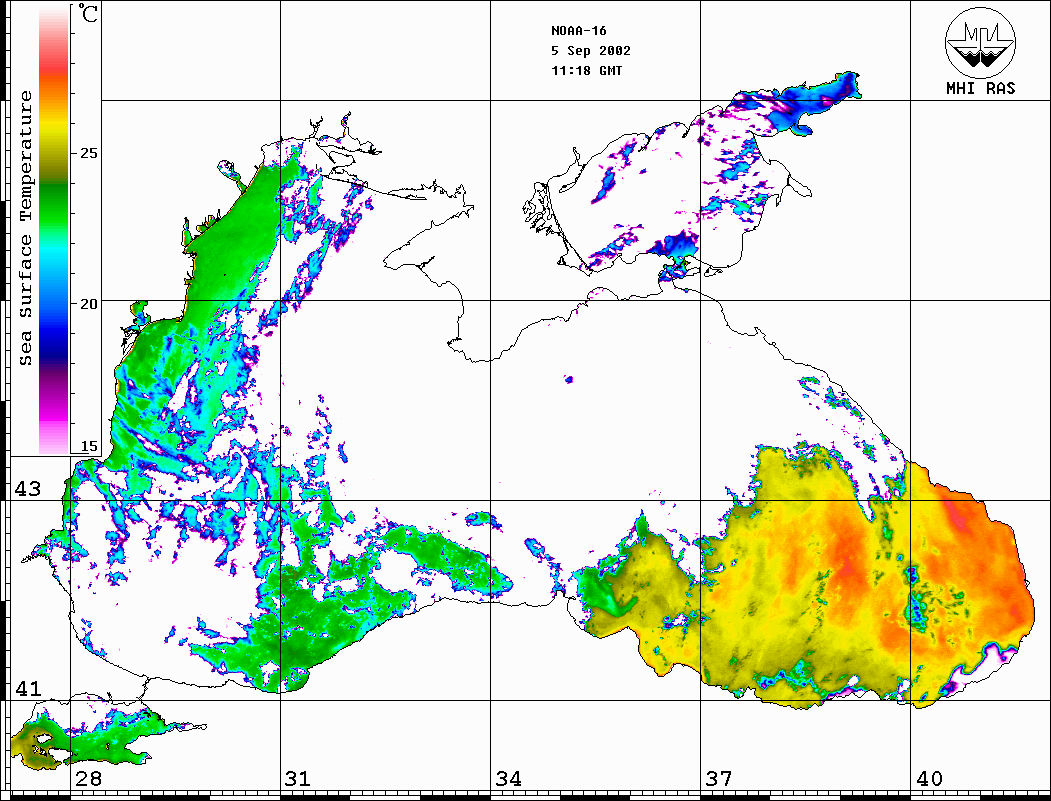This screenshot has height=801, width=1051.
Task: Click the MHI RAS logo emblem
Action: (981, 42)
